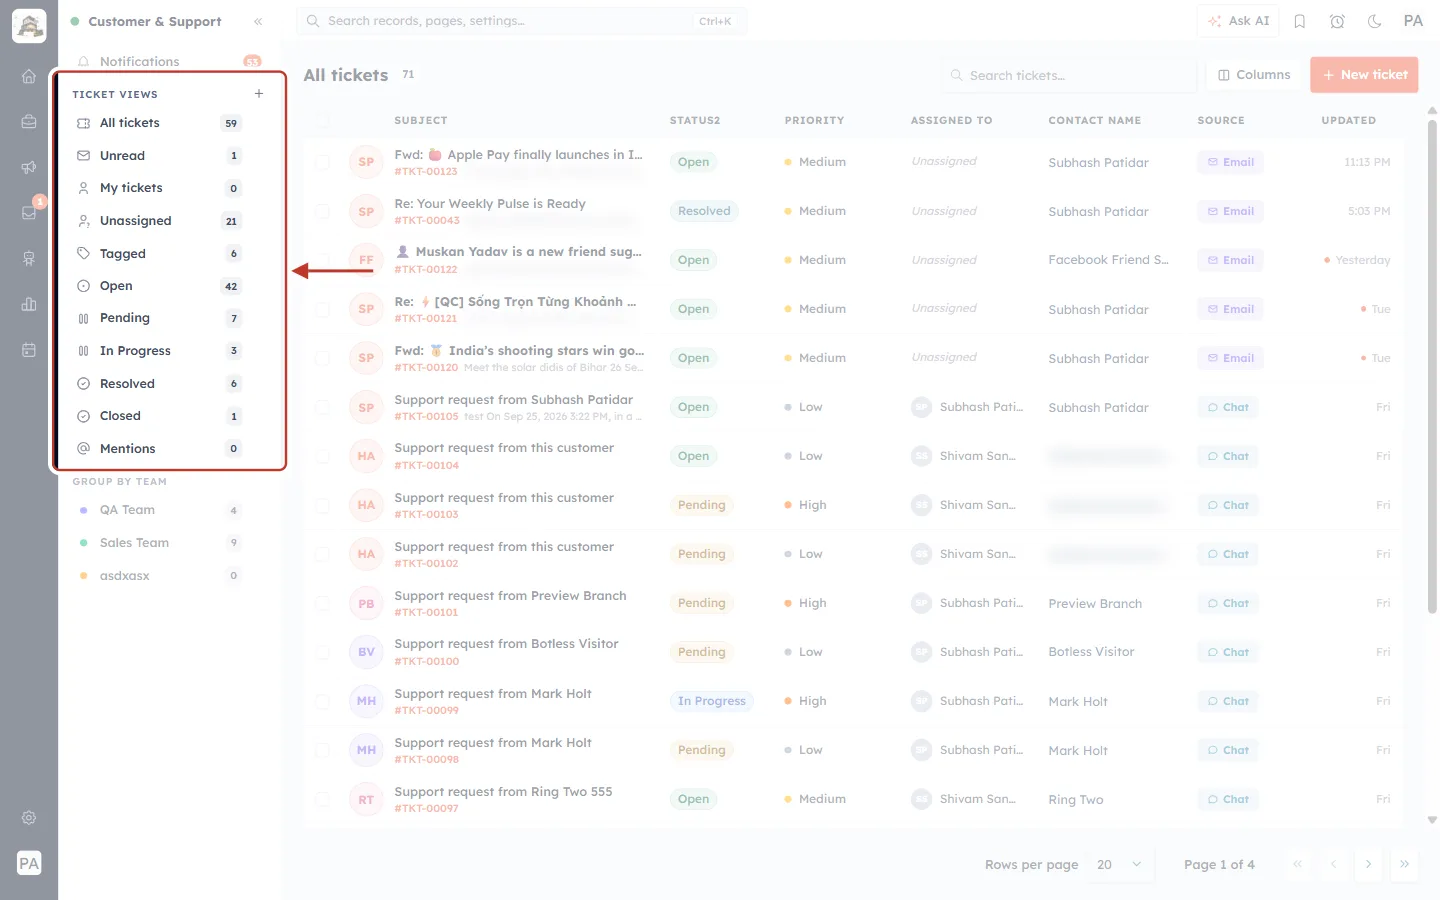Click the table scrollbar up arrow
Screen dimensions: 1440x900
1432,110
